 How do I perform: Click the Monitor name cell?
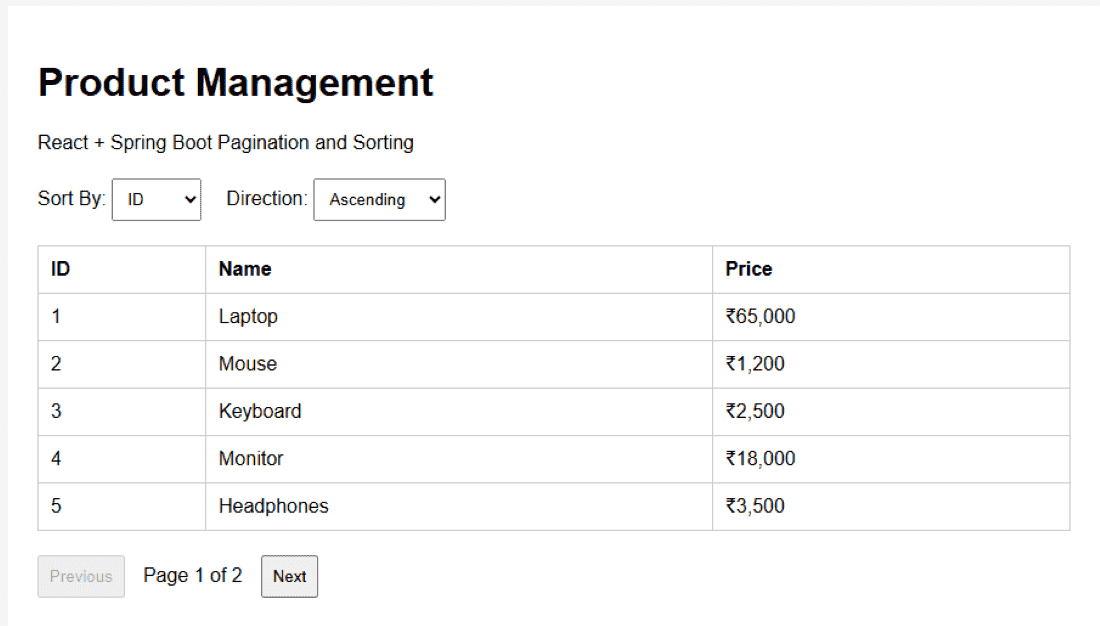pyautogui.click(x=459, y=459)
